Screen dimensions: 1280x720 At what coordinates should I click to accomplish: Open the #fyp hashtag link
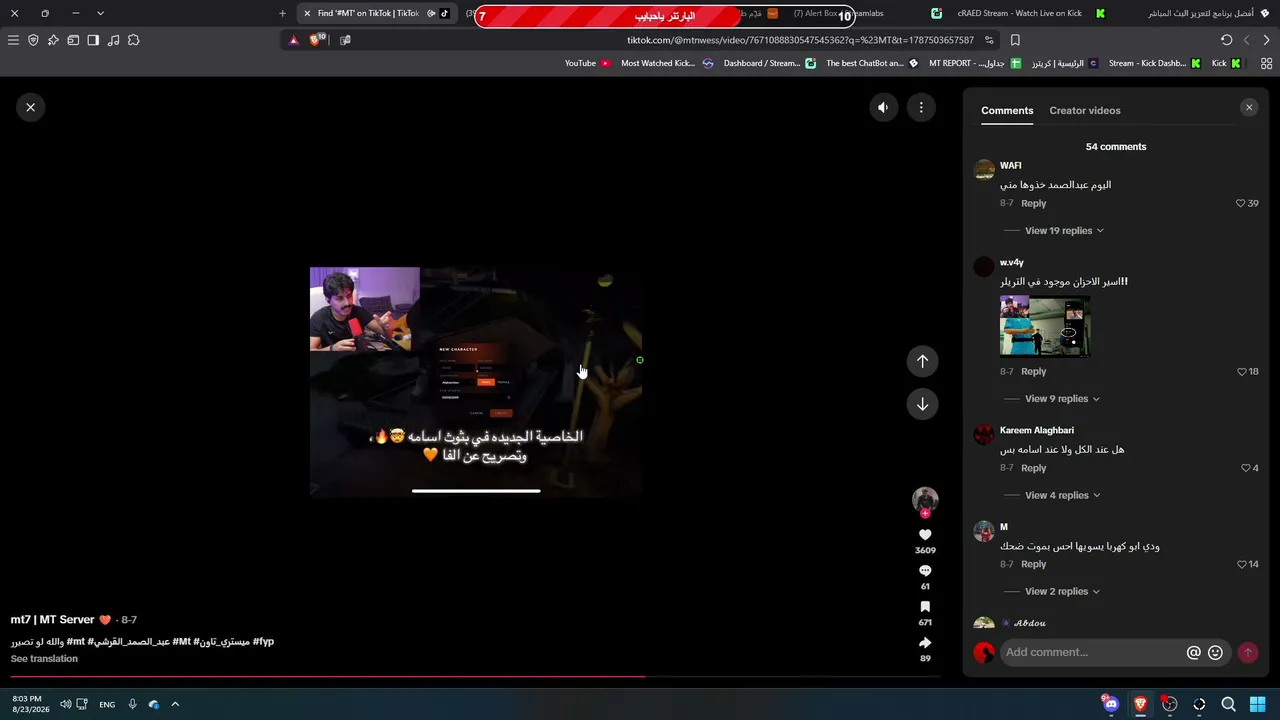point(263,642)
